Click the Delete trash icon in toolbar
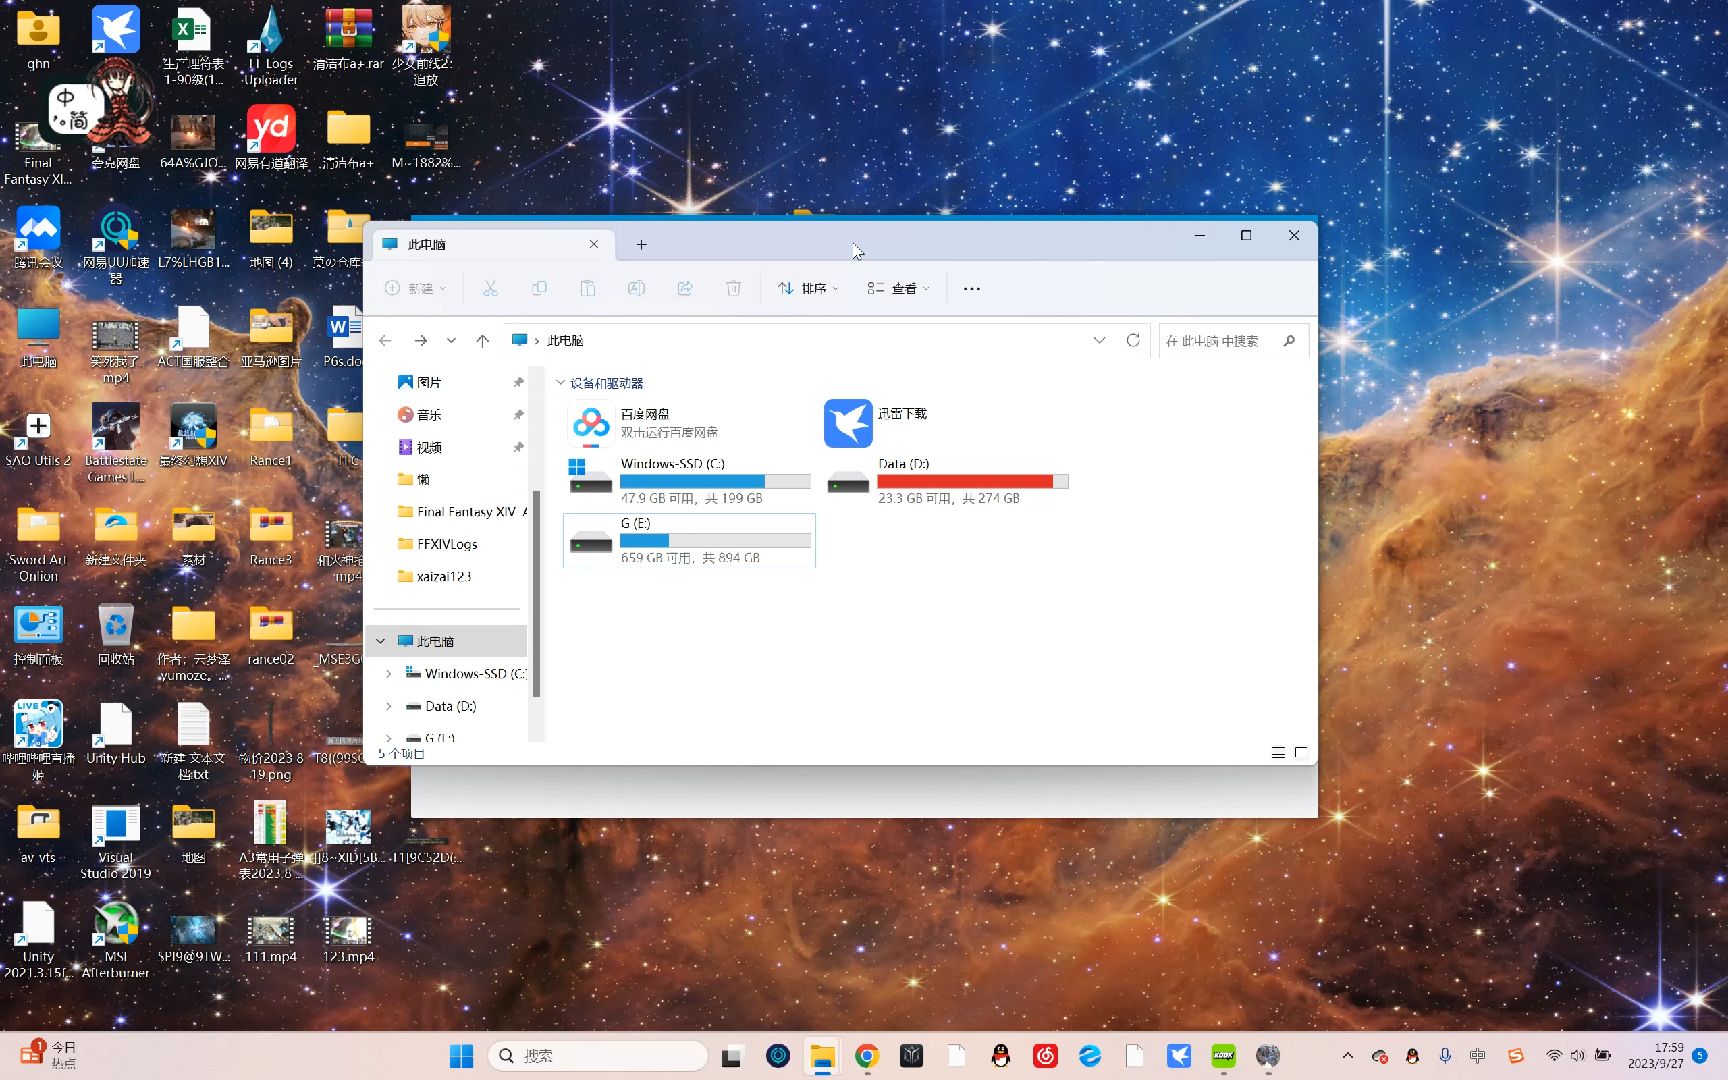The height and width of the screenshot is (1080, 1728). click(733, 288)
